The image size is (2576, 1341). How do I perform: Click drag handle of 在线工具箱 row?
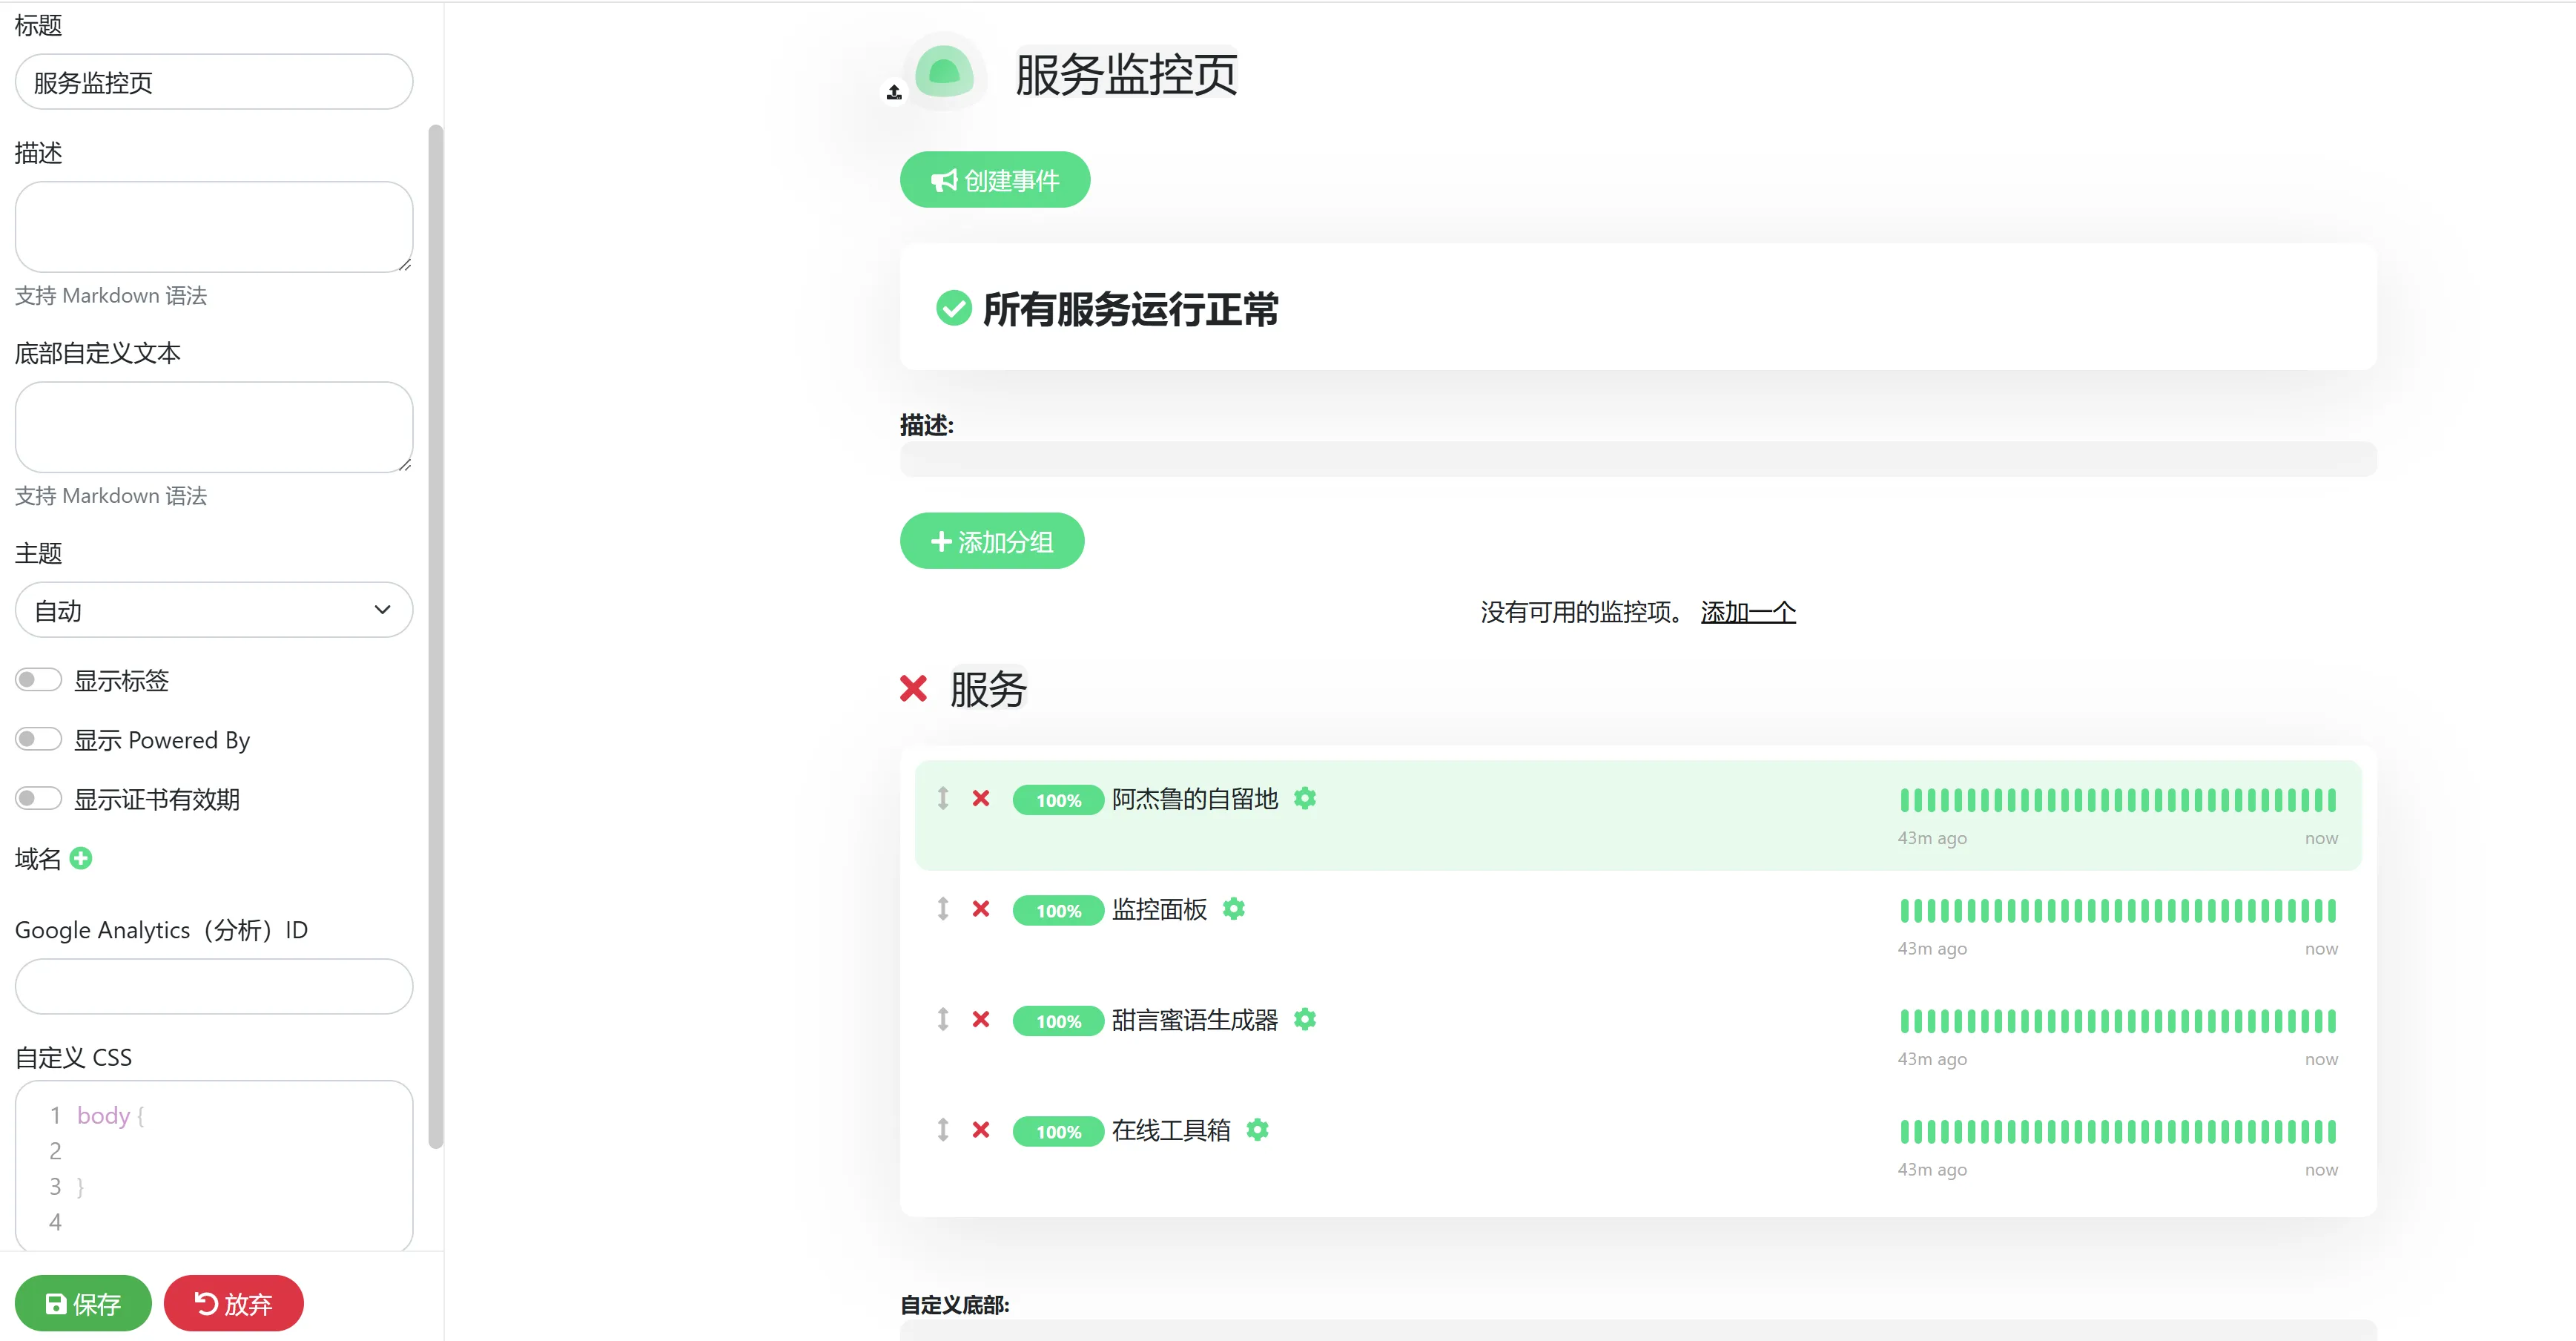[942, 1130]
